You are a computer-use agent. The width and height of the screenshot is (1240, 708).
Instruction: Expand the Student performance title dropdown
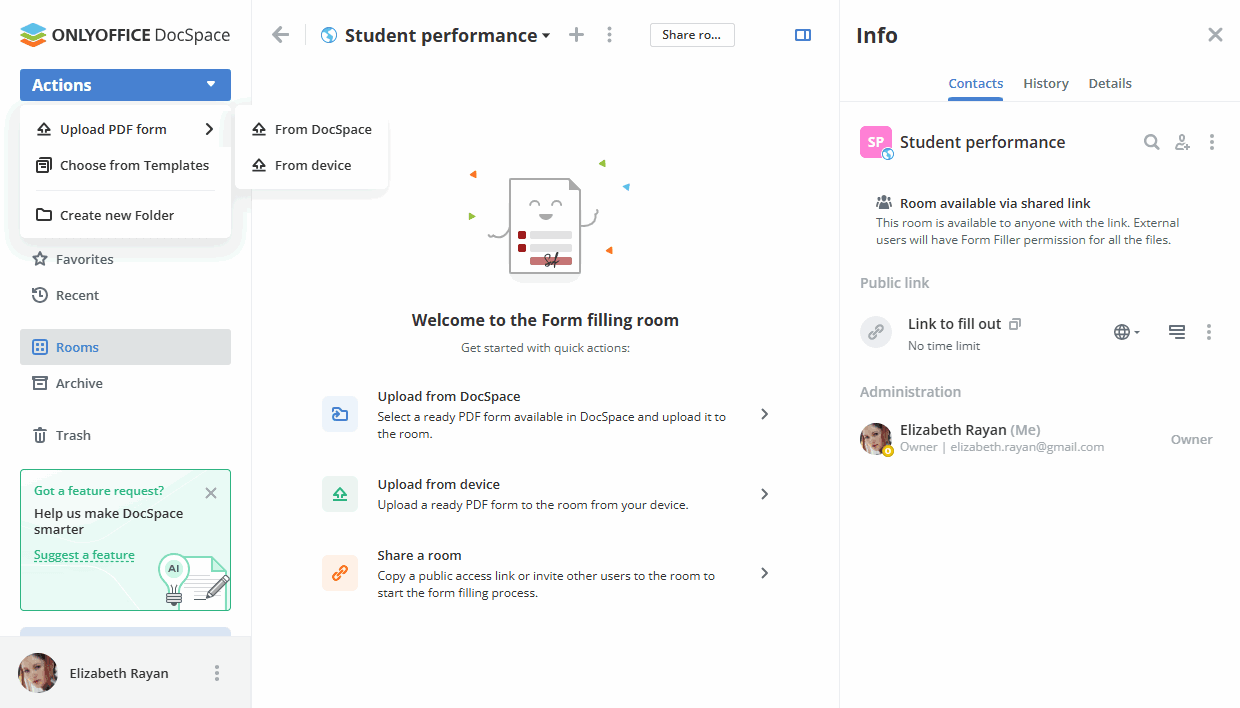pos(546,36)
